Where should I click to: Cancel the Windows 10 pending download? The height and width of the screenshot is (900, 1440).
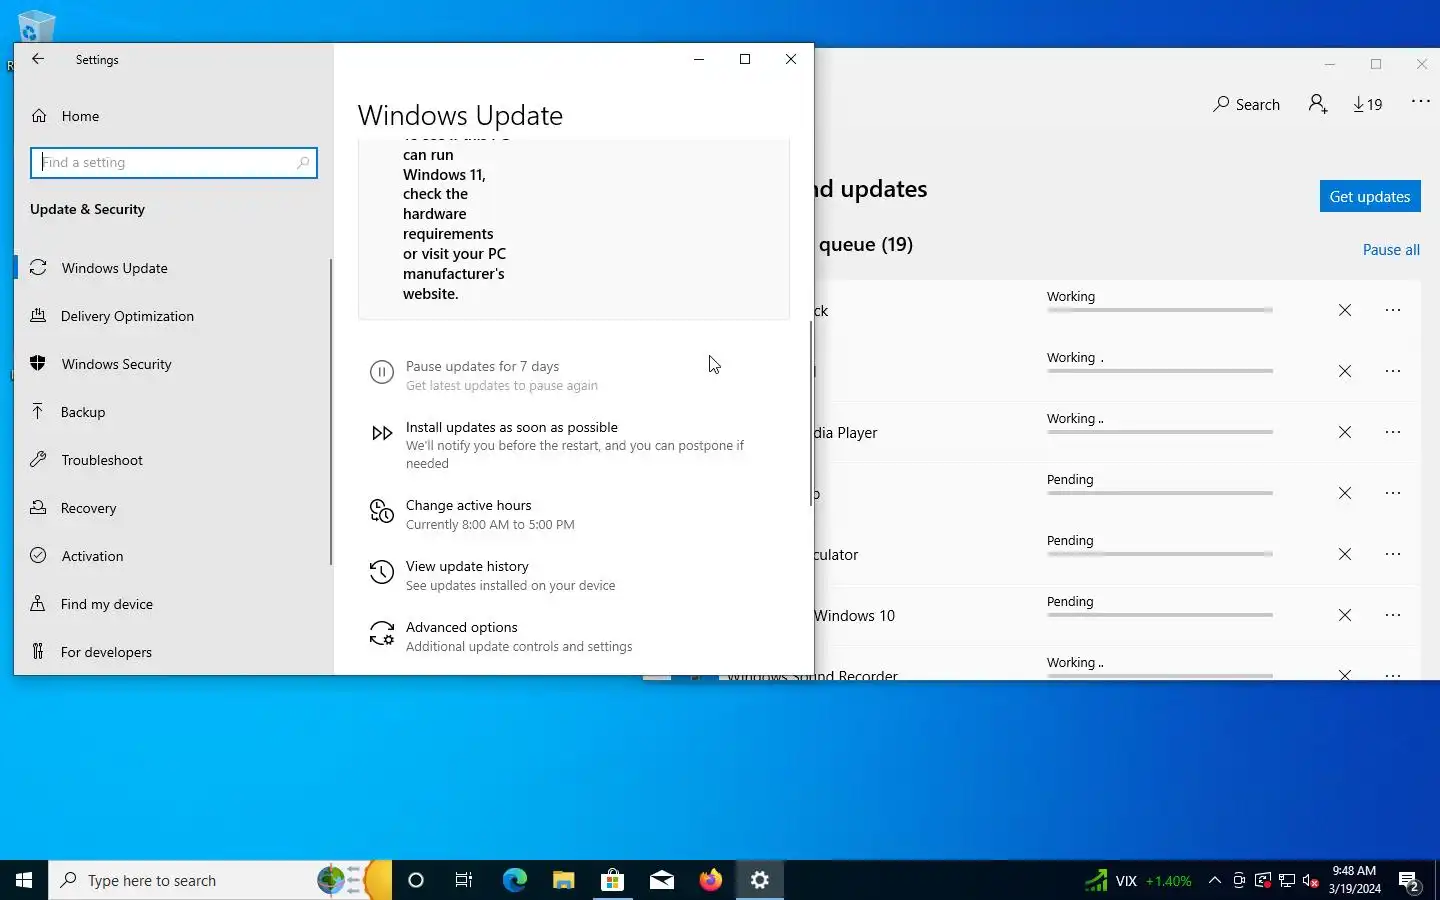[1345, 615]
